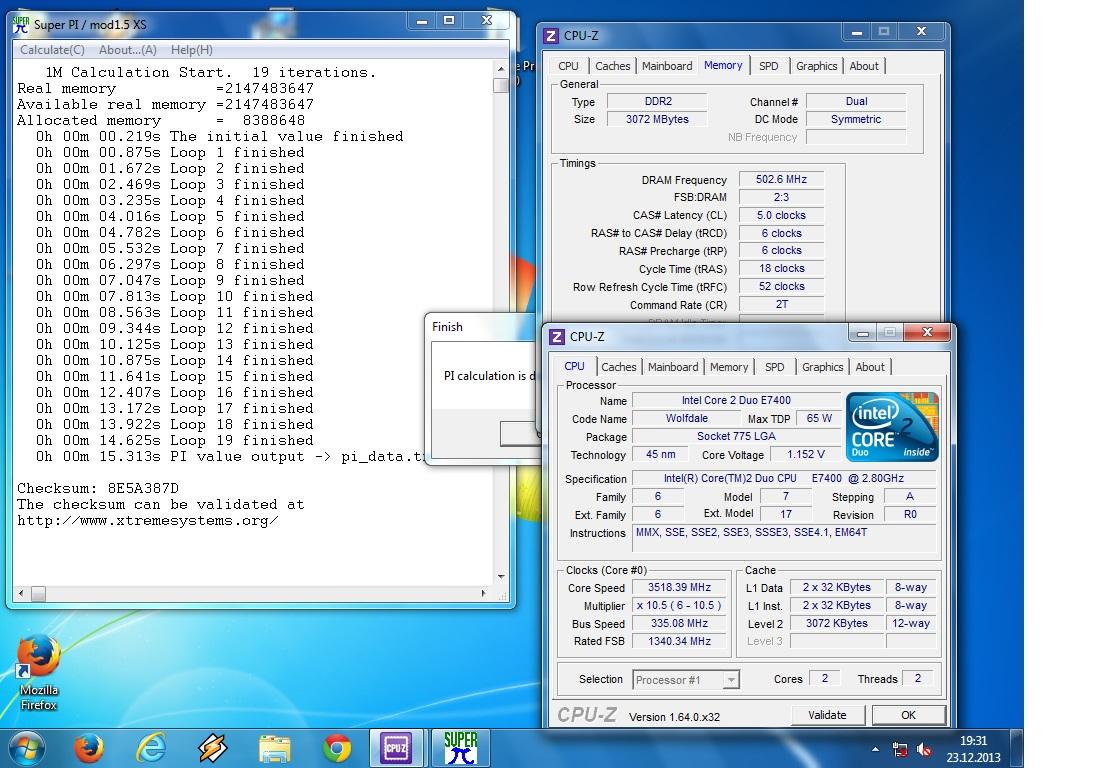Open Winamp from the taskbar
1093x768 pixels.
tap(213, 749)
